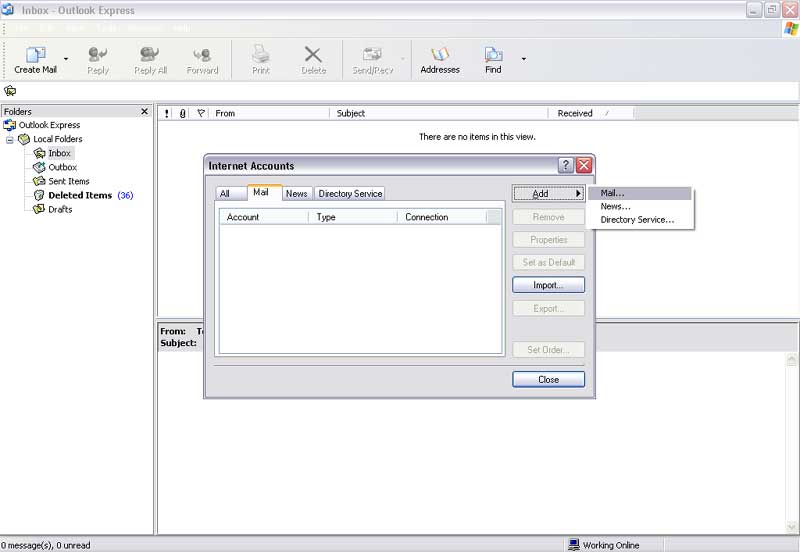Choose Directory Service... from the Add menu
The image size is (800, 552).
click(x=640, y=220)
